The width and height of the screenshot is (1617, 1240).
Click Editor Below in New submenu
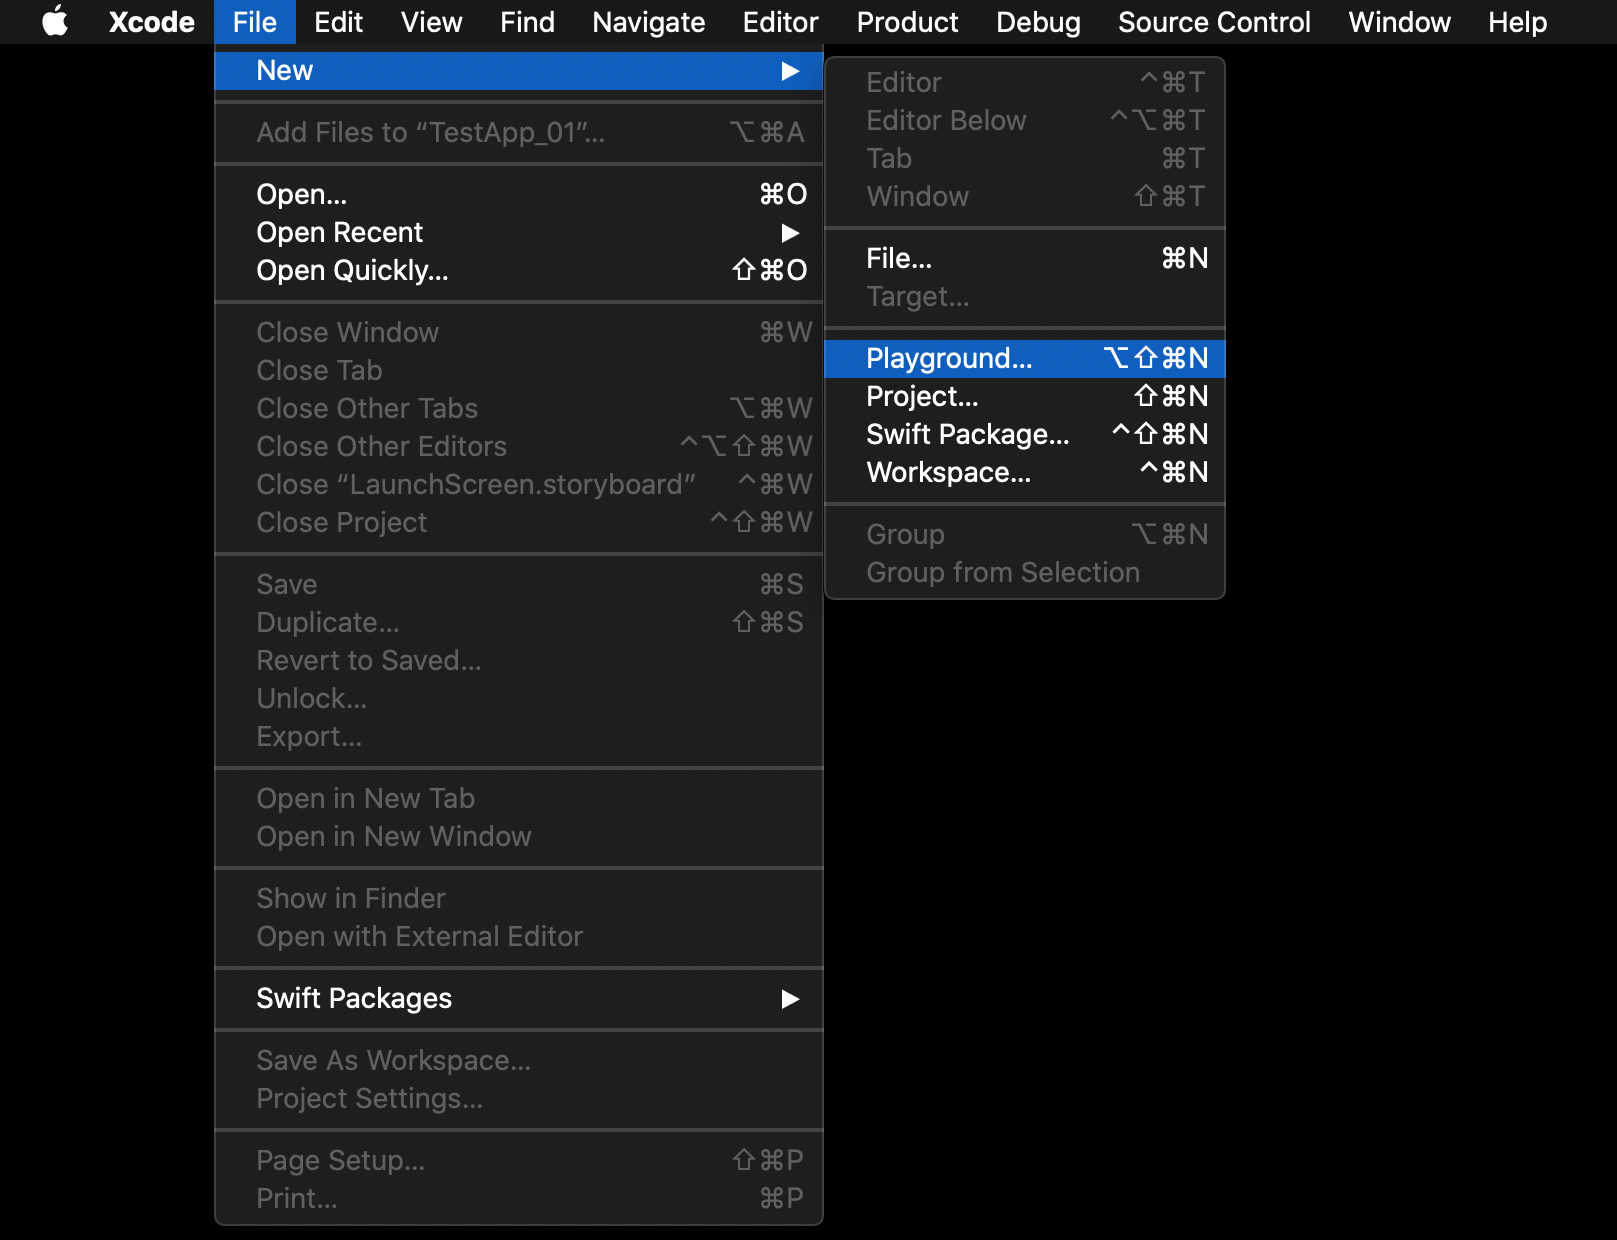point(1025,120)
